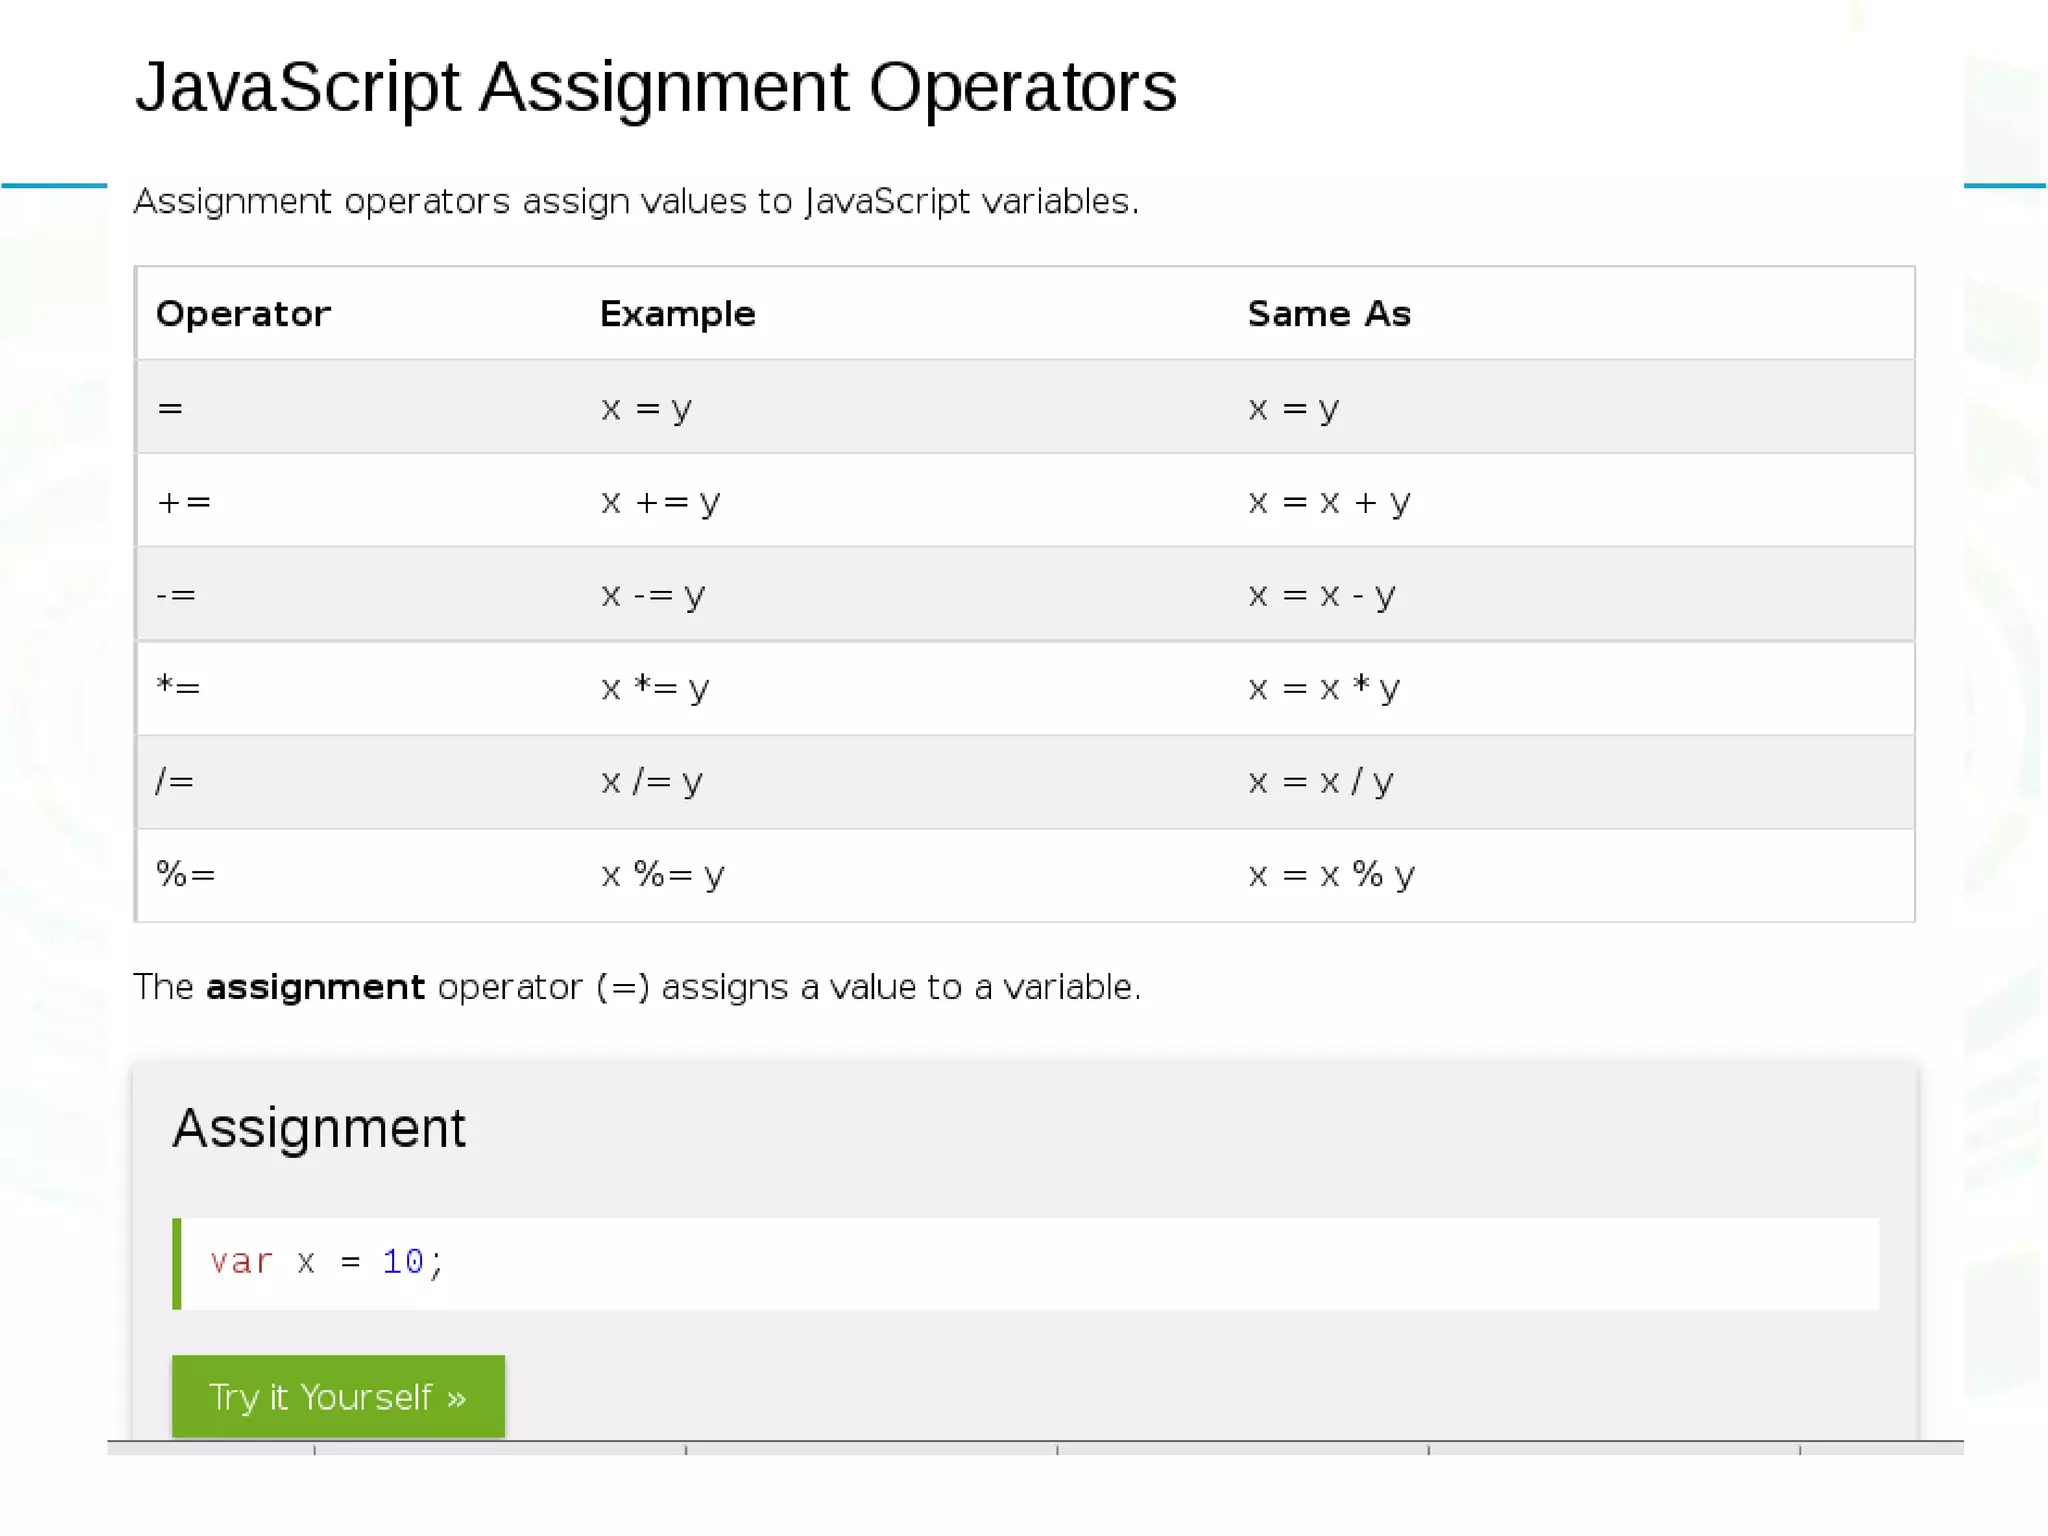Click the -= operator cell
The width and height of the screenshot is (2048, 1536).
coord(176,595)
